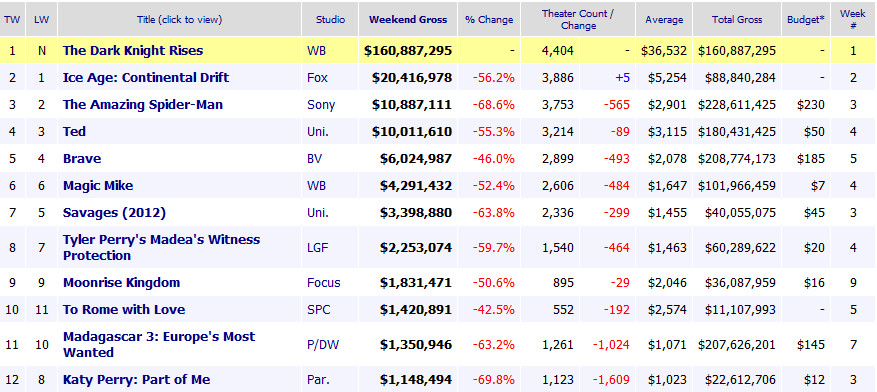Open Madagascar 3: Europe's Most Wanted
Viewport: 877px width, 392px height.
tap(159, 344)
